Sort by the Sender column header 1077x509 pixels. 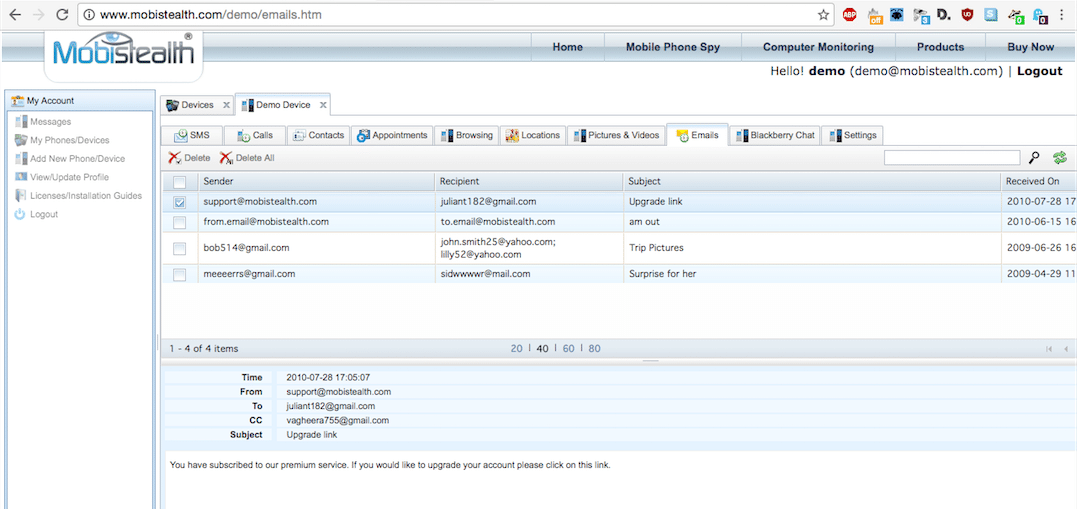click(318, 182)
